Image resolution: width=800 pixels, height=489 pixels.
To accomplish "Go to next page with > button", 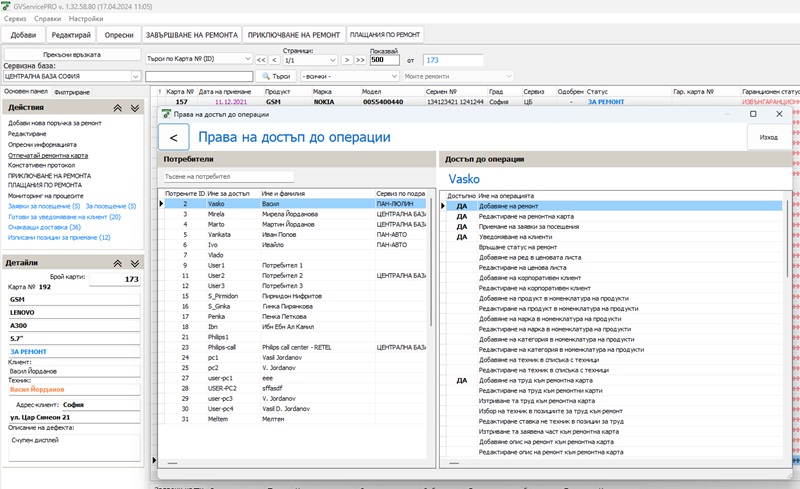I will [346, 60].
